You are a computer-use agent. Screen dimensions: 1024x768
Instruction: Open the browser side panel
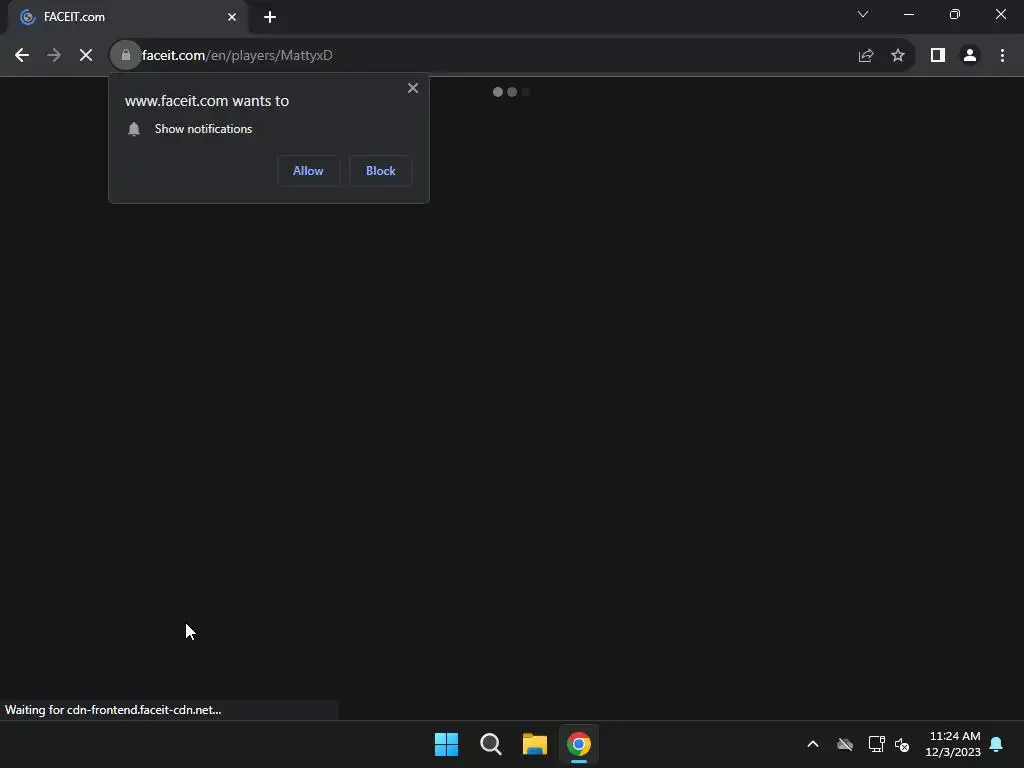point(938,56)
